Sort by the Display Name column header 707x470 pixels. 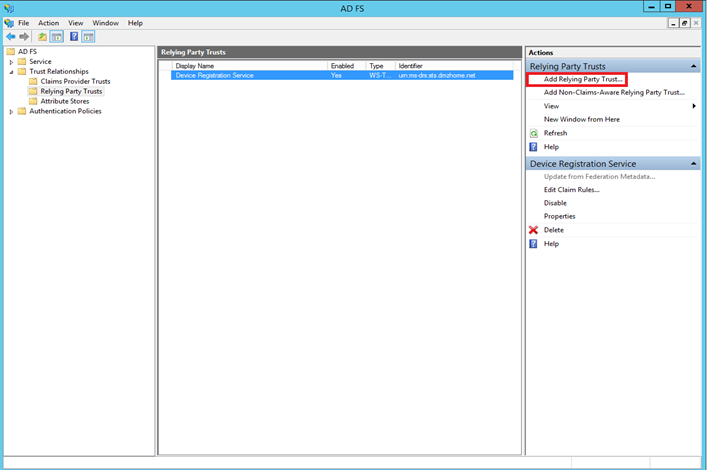click(249, 66)
